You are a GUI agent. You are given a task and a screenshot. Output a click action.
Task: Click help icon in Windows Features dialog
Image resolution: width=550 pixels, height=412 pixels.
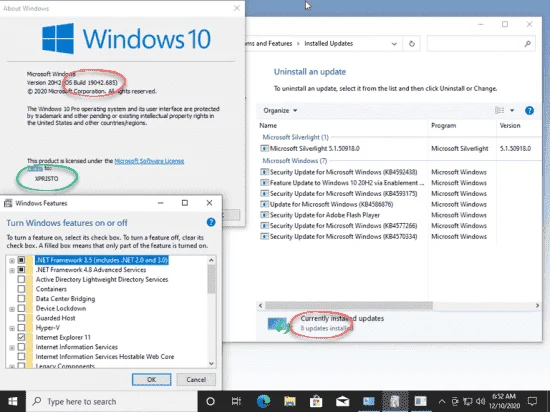tap(211, 222)
